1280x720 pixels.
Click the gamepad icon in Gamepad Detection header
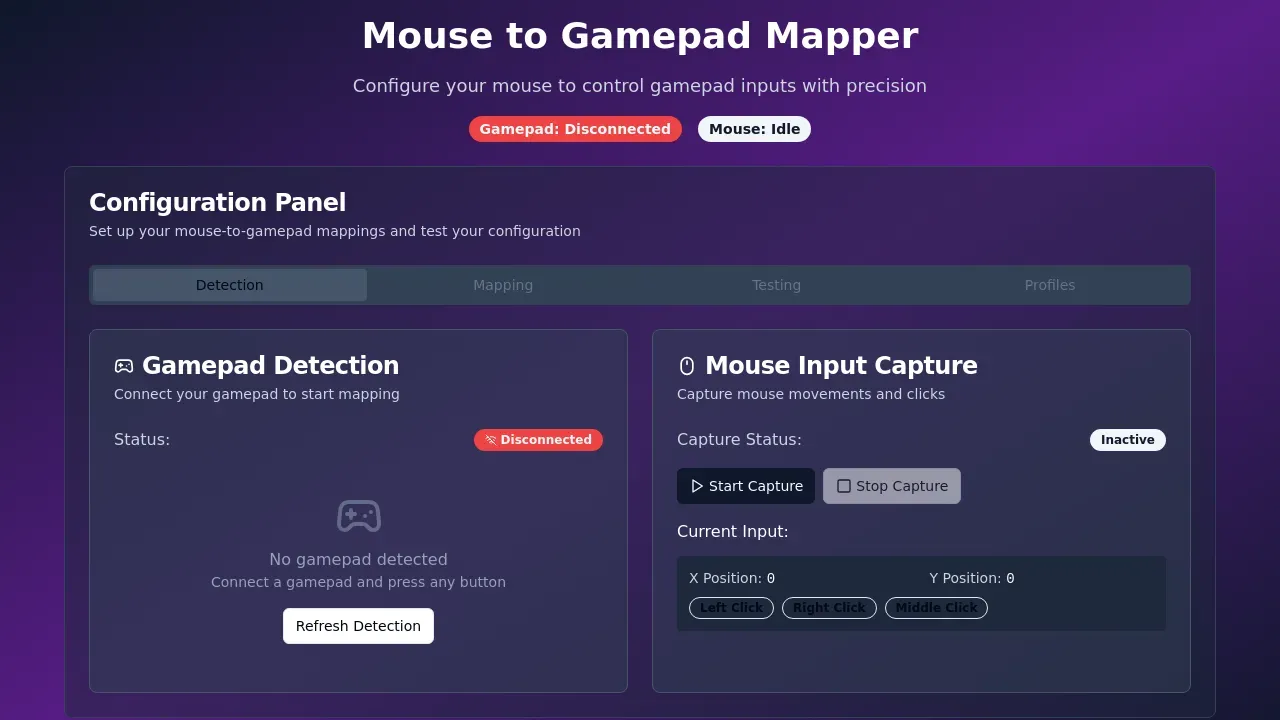pos(124,365)
